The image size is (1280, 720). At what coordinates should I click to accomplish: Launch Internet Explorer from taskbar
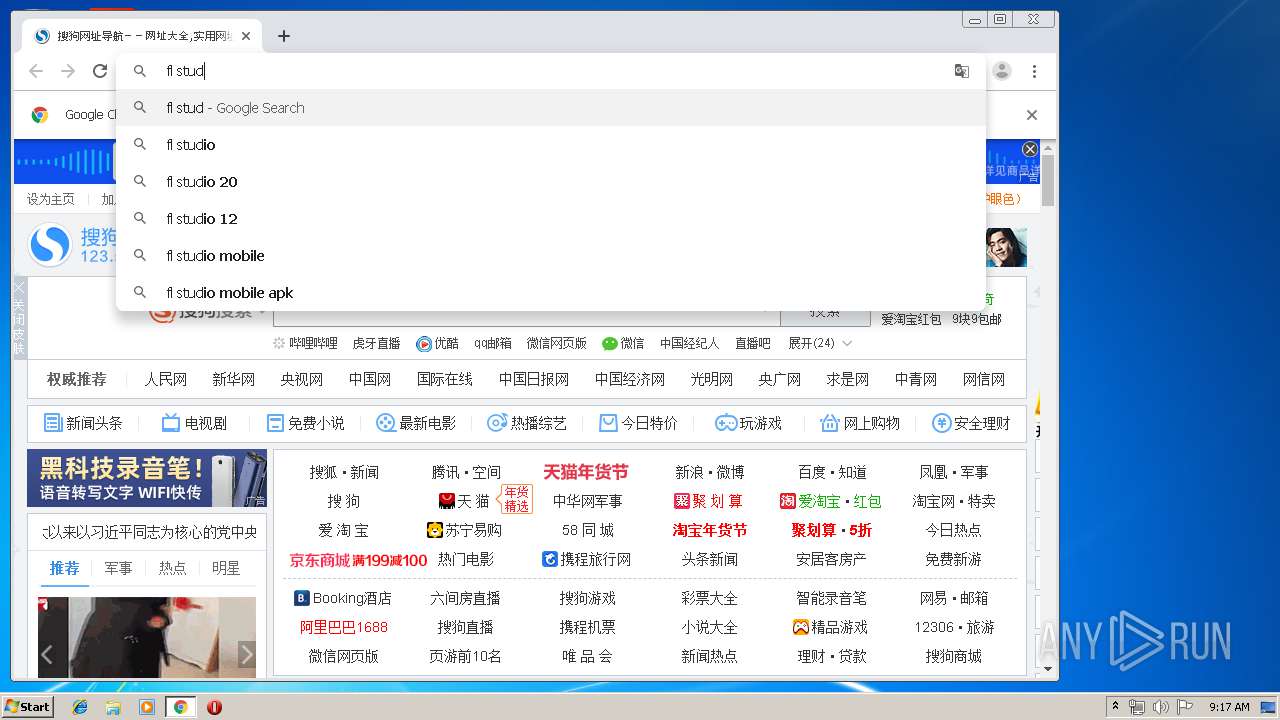[80, 707]
